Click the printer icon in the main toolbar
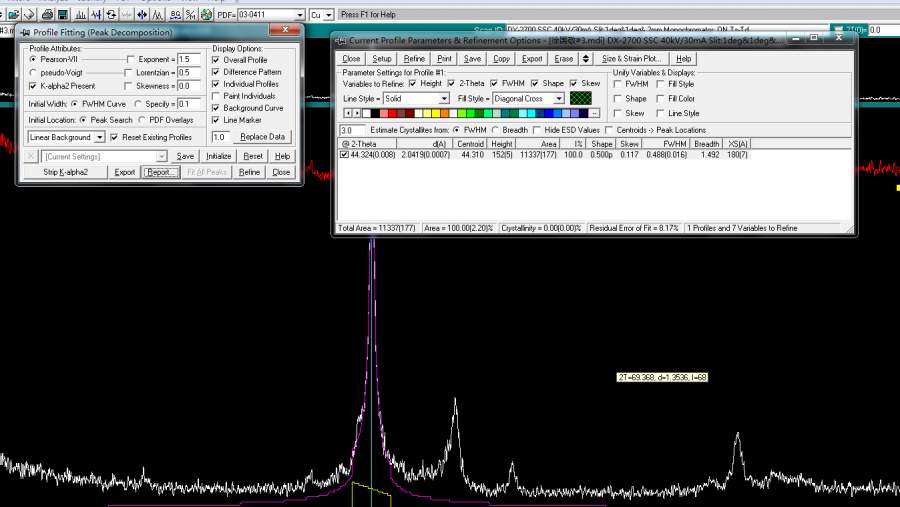Viewport: 900px width, 507px height. coord(47,15)
